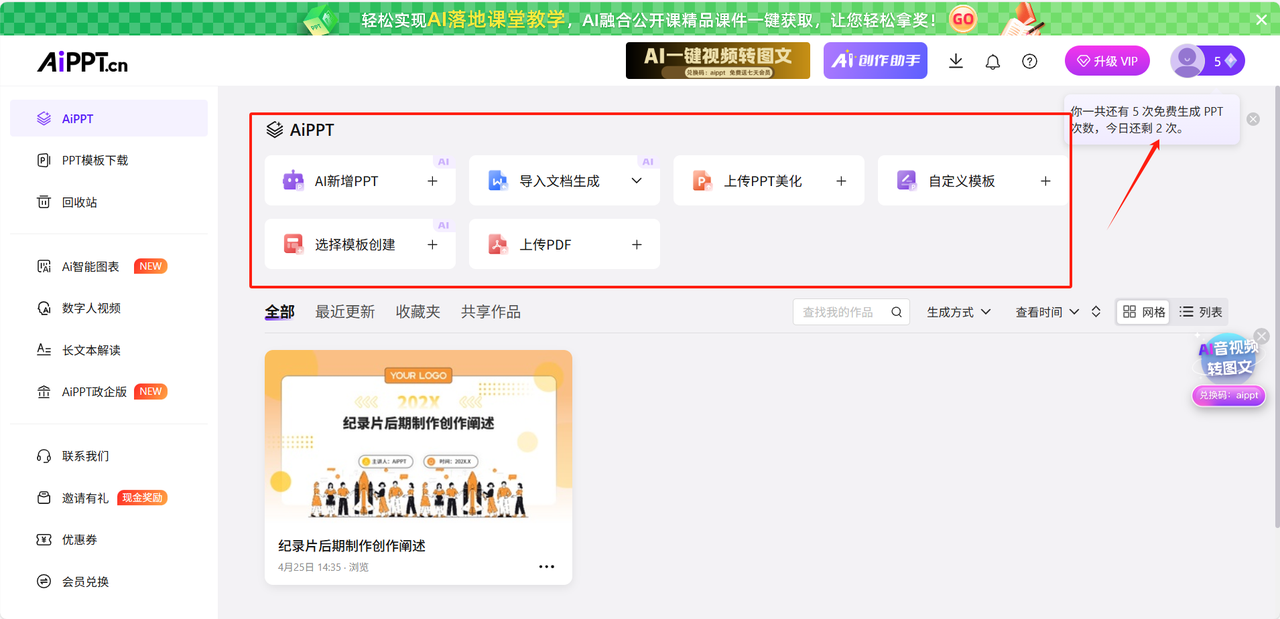
Task: Switch to the 最近更新 tab
Action: tap(345, 312)
